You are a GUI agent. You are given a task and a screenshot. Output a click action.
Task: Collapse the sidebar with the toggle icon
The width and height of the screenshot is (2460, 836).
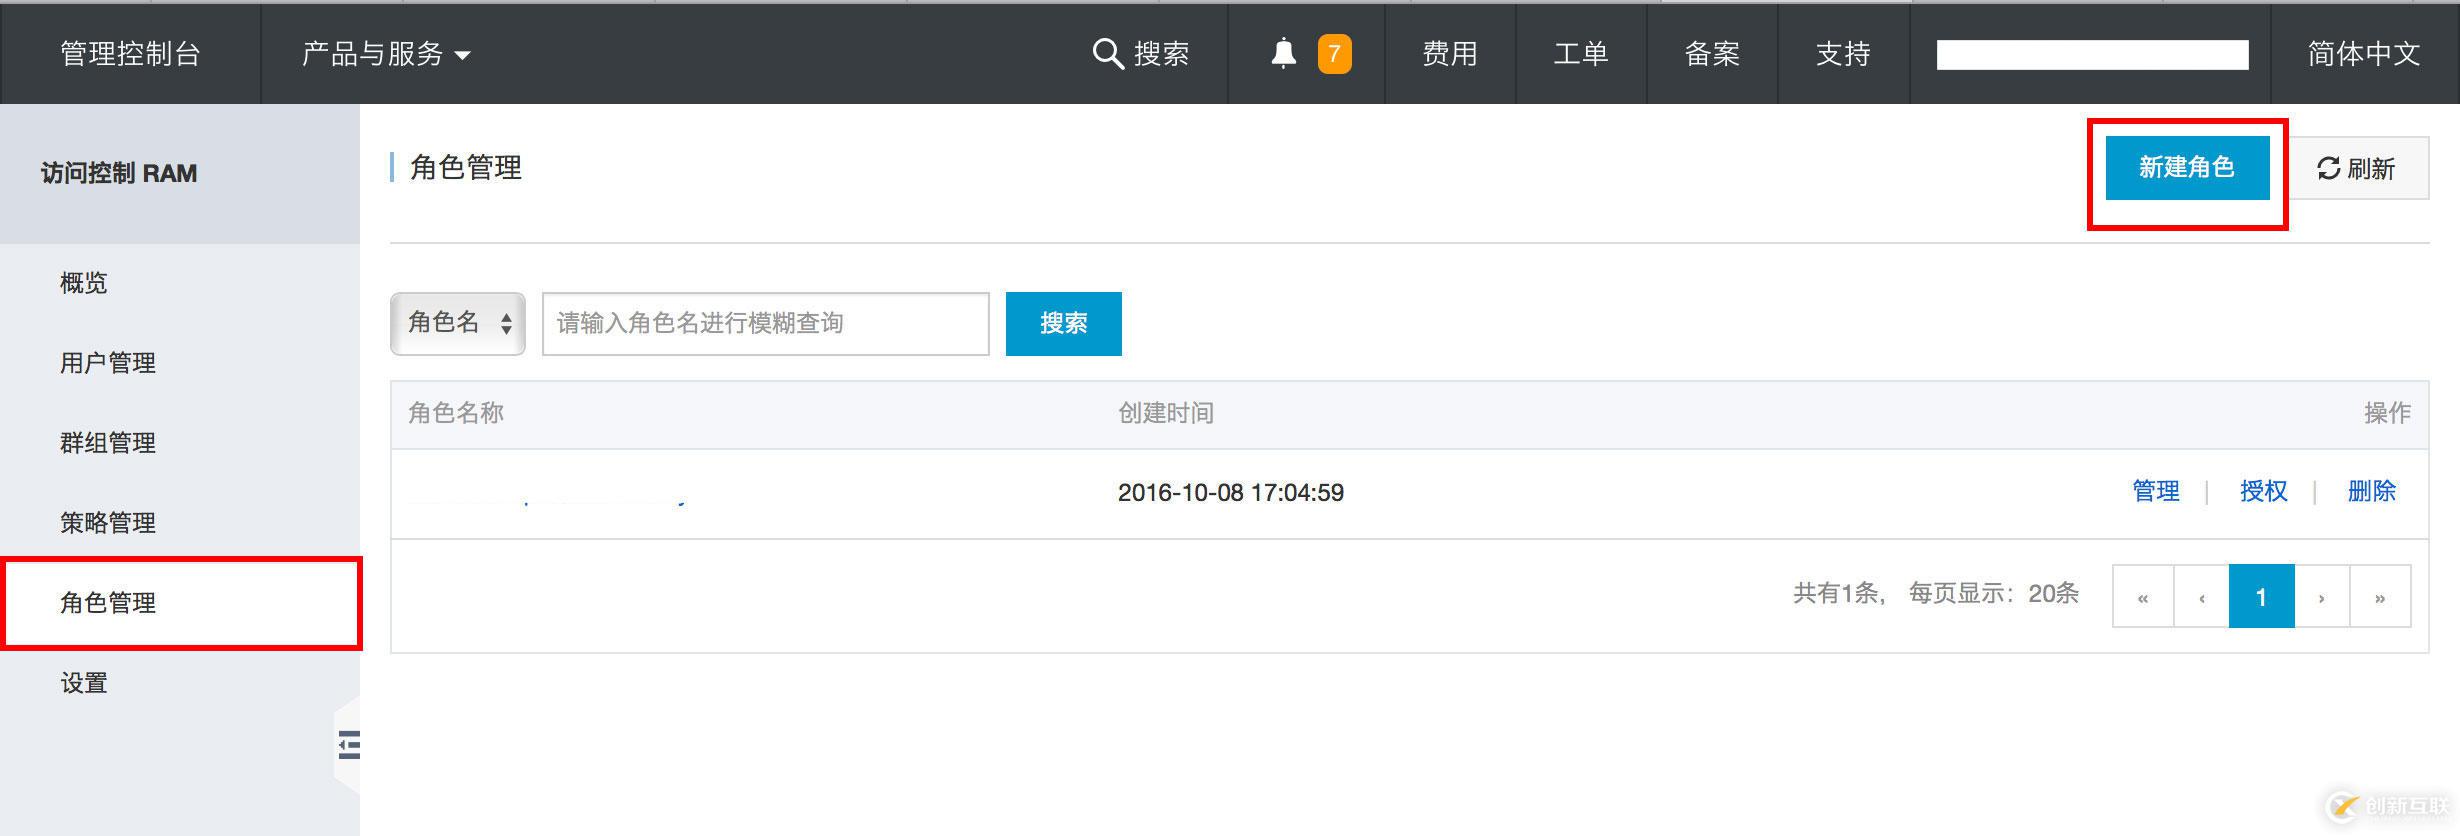[348, 745]
